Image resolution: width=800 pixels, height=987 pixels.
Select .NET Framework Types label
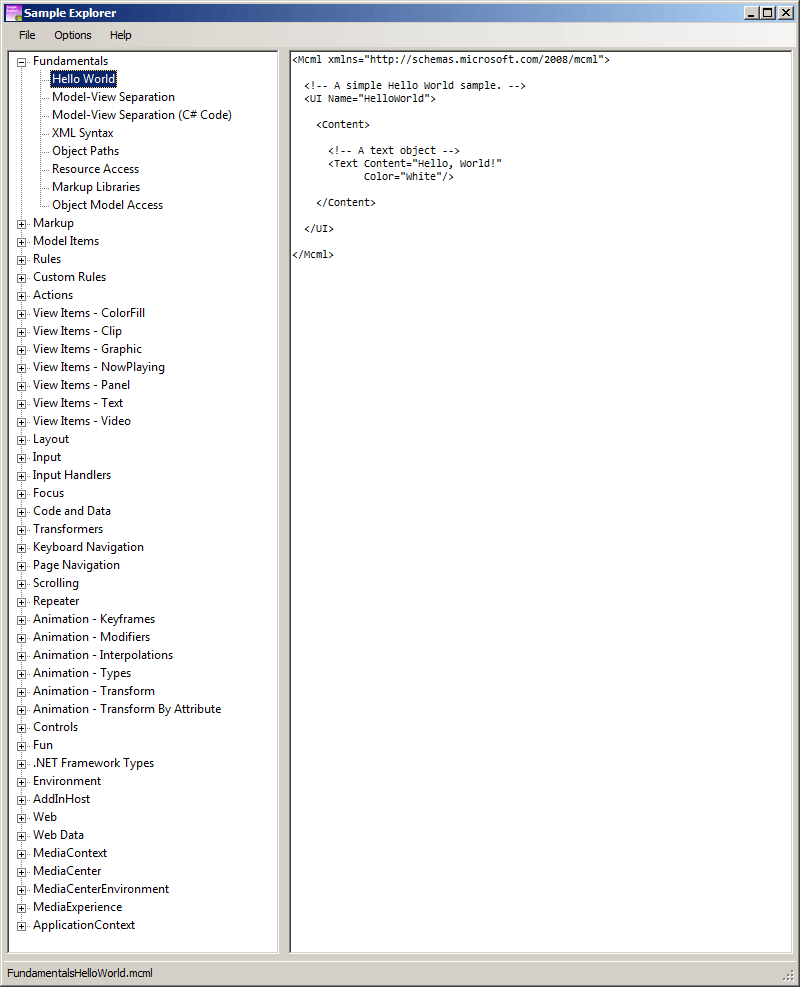[x=93, y=763]
